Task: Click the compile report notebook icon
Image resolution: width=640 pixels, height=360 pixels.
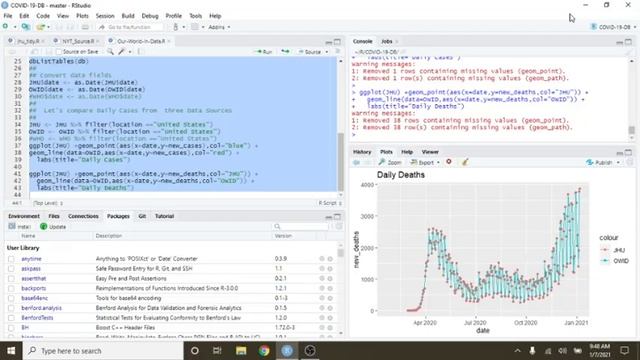Action: pos(141,52)
